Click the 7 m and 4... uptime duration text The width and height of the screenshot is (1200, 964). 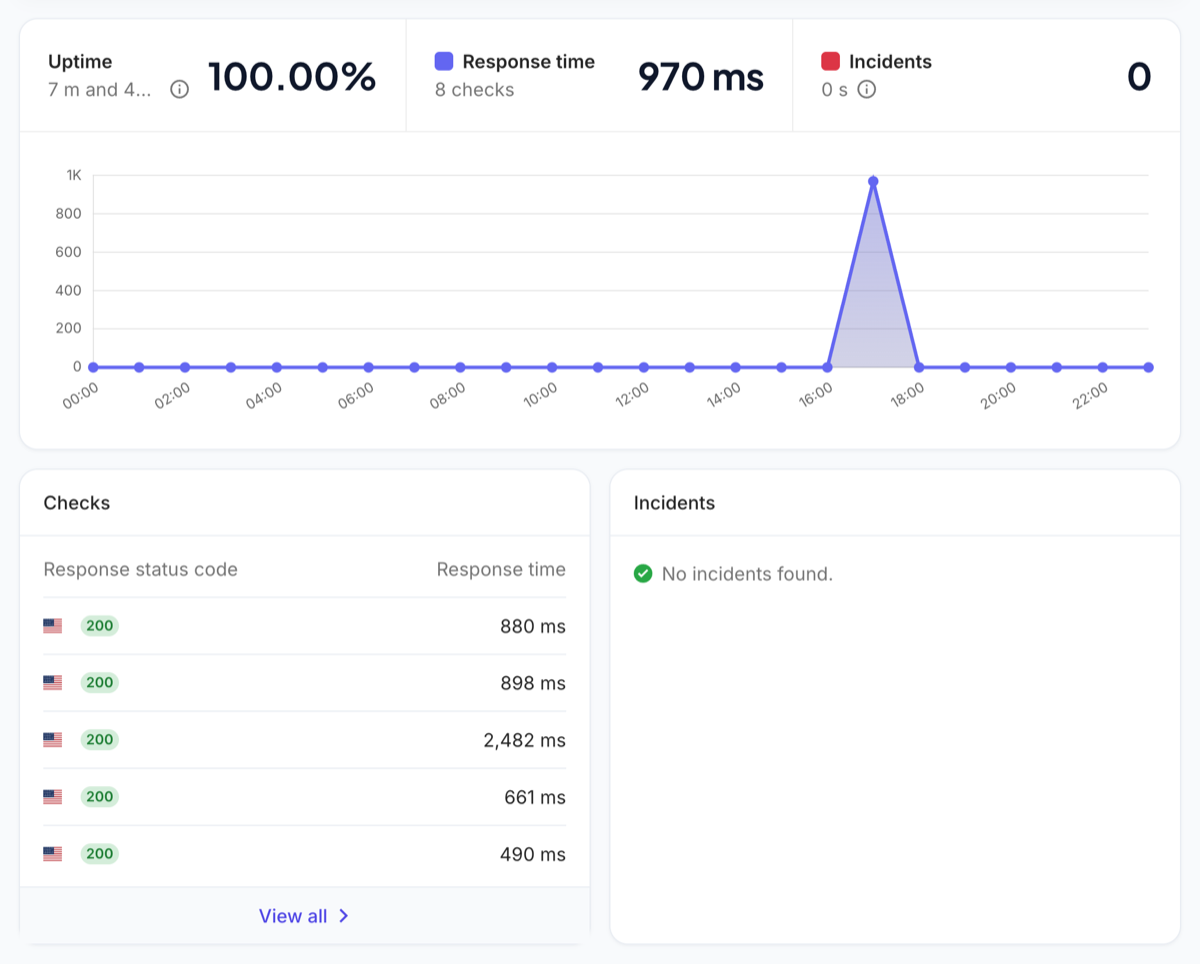pos(100,90)
